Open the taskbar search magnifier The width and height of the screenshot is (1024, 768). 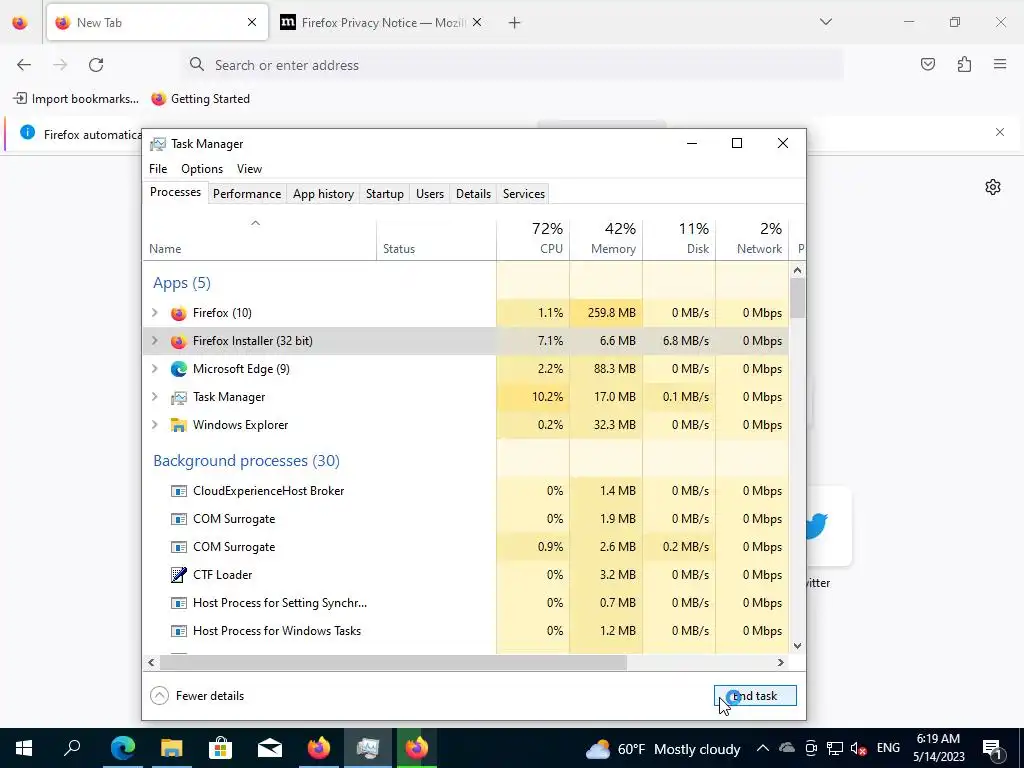(72, 748)
